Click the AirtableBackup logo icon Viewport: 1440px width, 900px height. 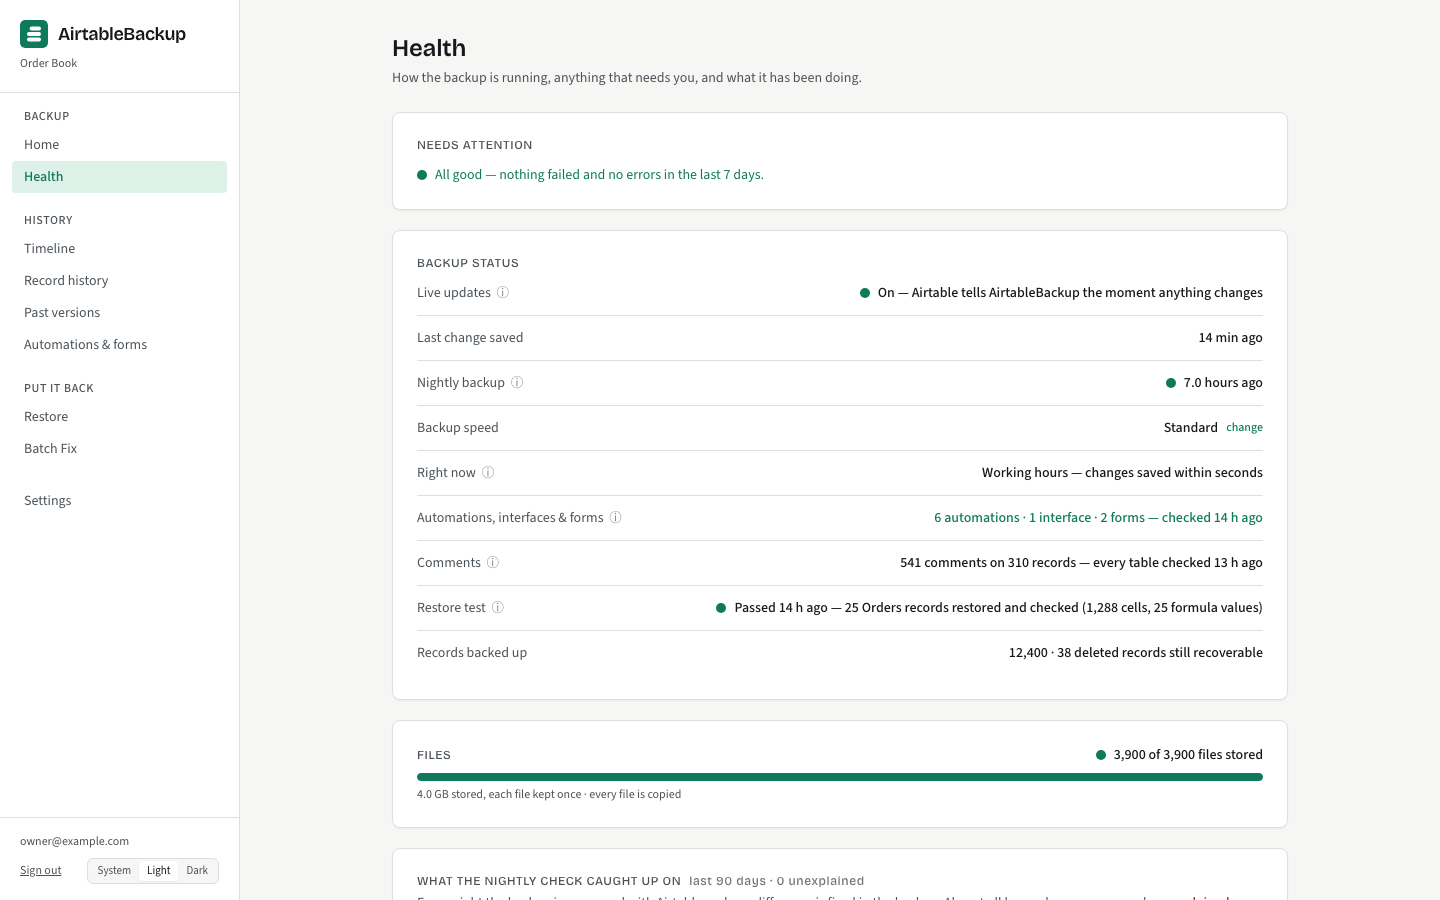34,34
